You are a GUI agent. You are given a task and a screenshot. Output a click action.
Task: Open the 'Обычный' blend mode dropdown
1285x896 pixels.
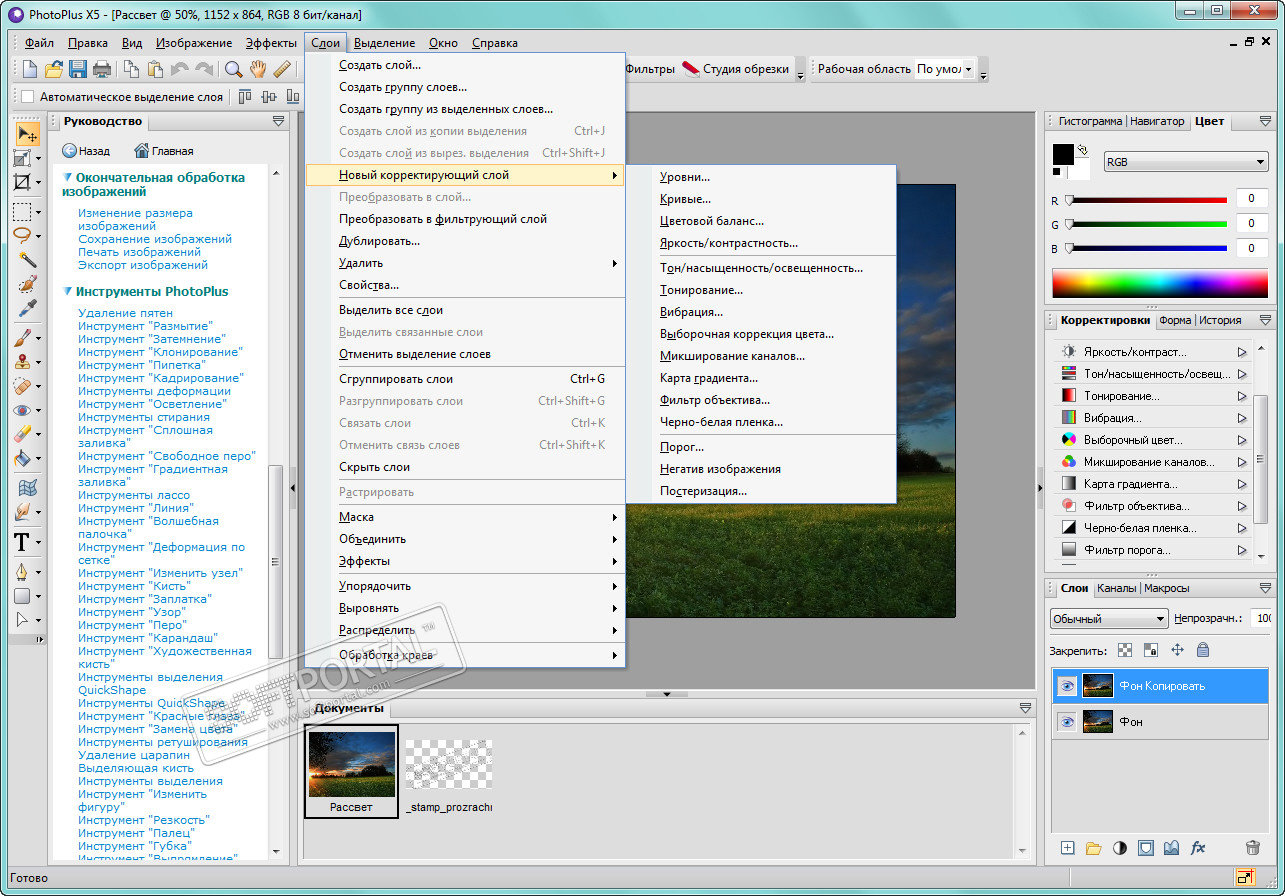click(x=1108, y=619)
